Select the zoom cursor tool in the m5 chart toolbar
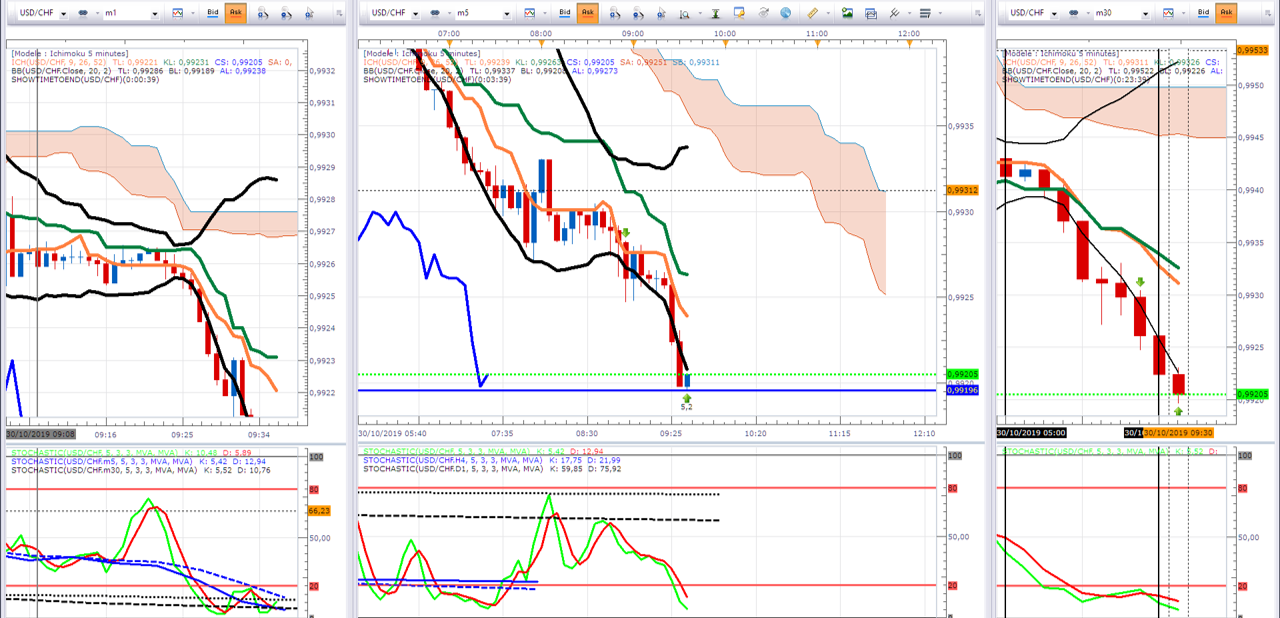The height and width of the screenshot is (618, 1280). [x=661, y=13]
